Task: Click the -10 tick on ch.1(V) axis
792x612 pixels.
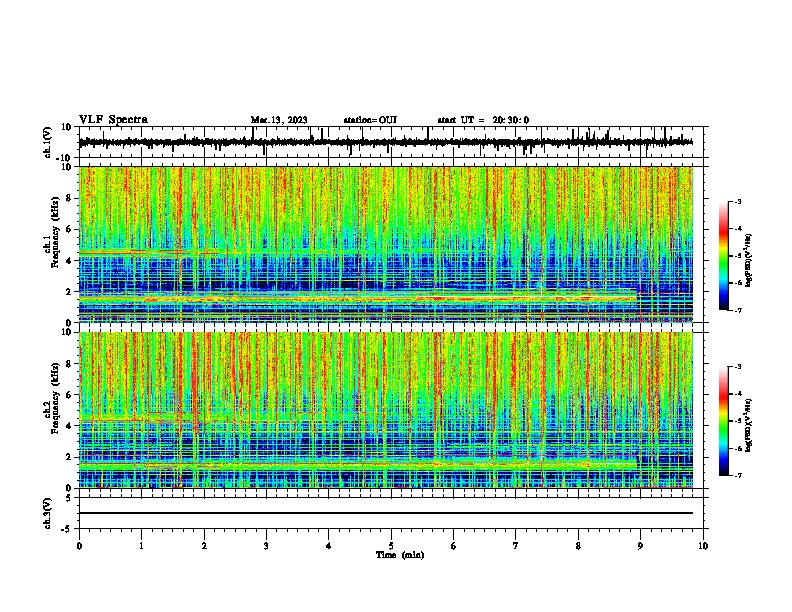Action: [x=64, y=158]
